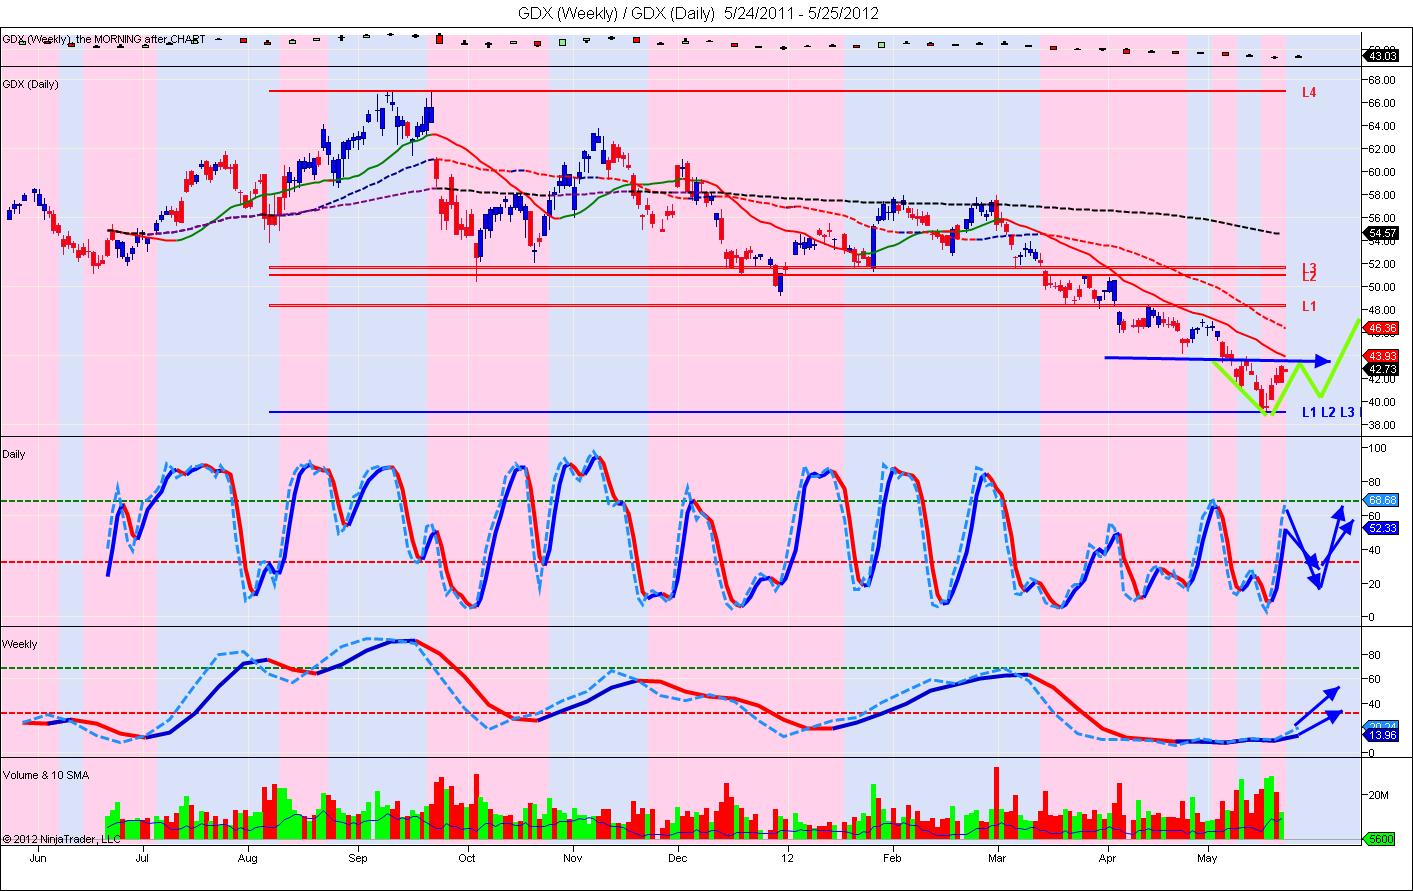Click the Sep date axis label

click(358, 858)
